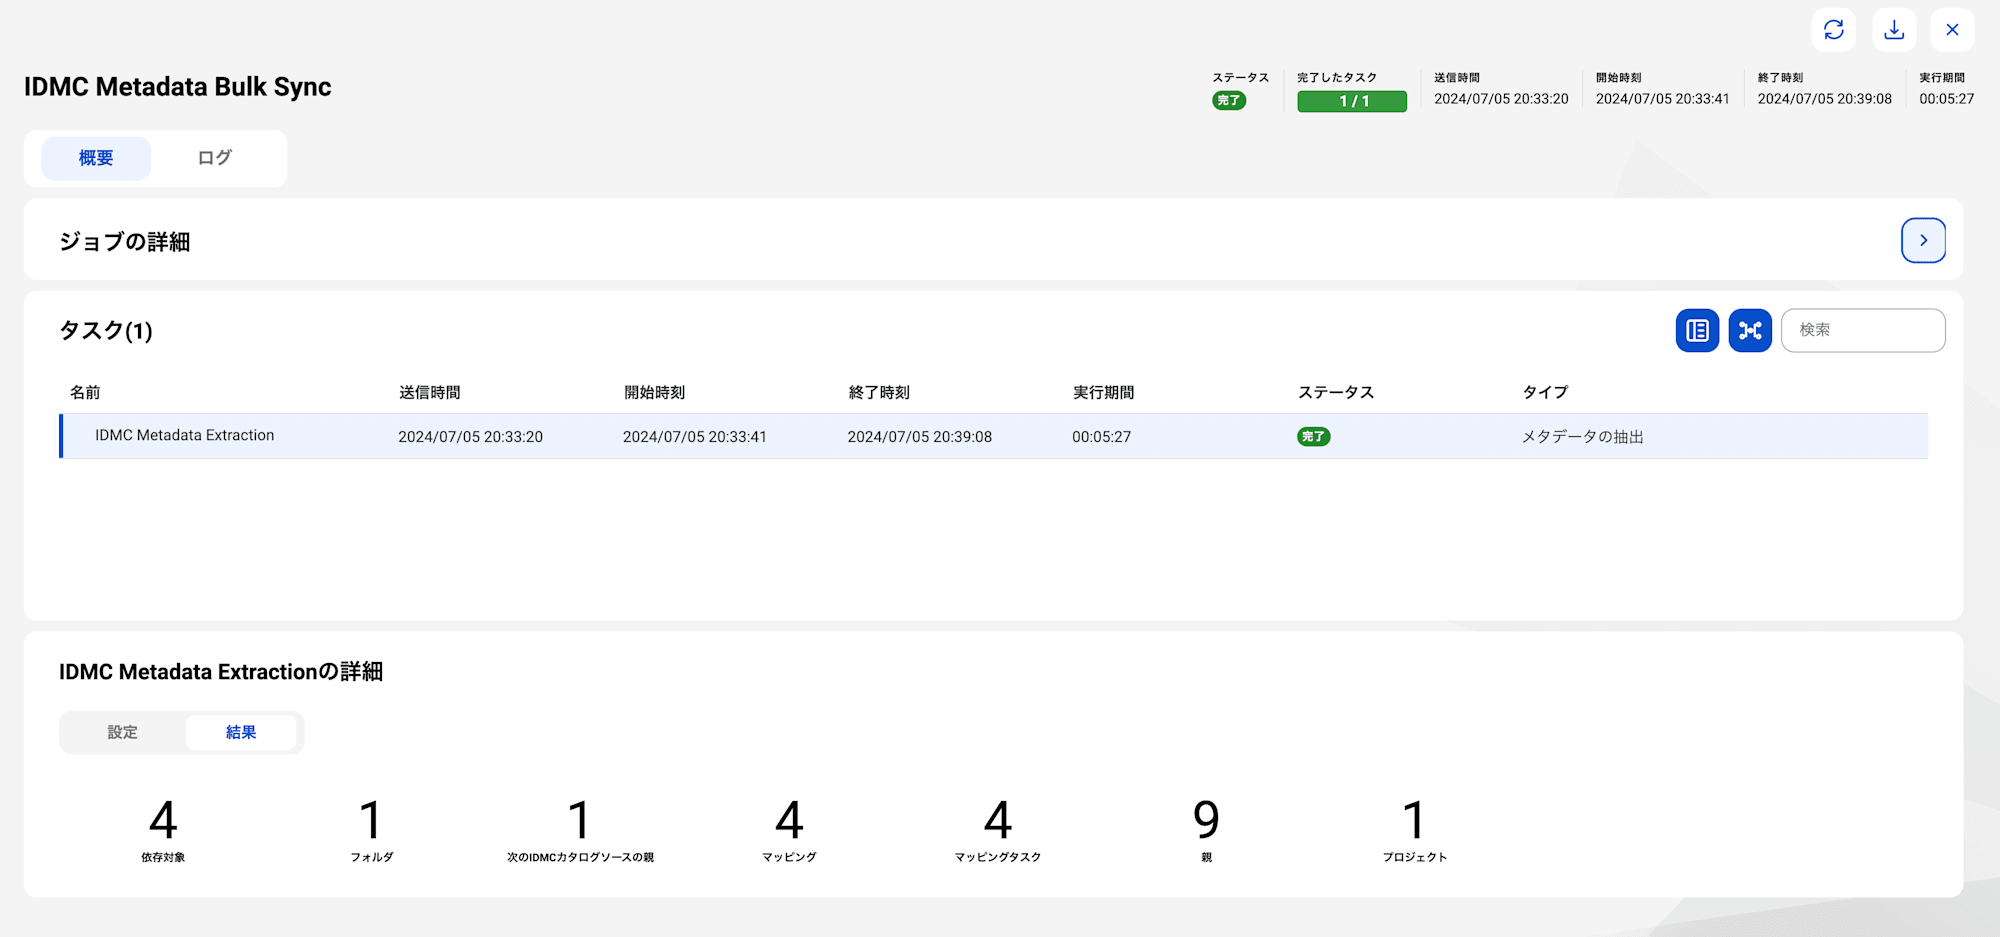The image size is (2000, 937).
Task: Click the 実行期間 table column header
Action: [1104, 392]
